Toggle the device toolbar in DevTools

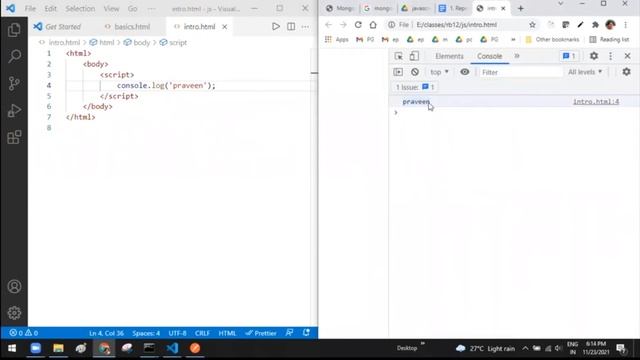(x=414, y=56)
